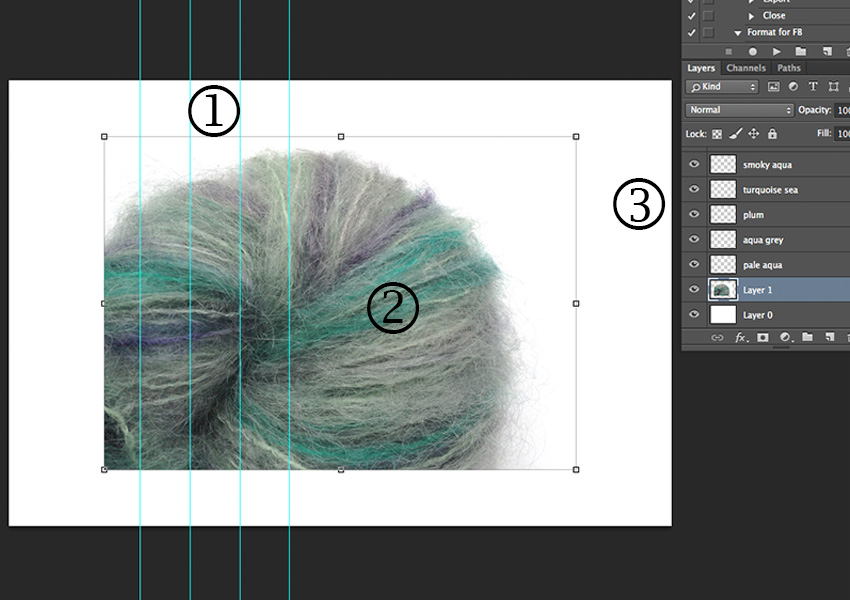Switch to the Channels tab

tap(746, 68)
